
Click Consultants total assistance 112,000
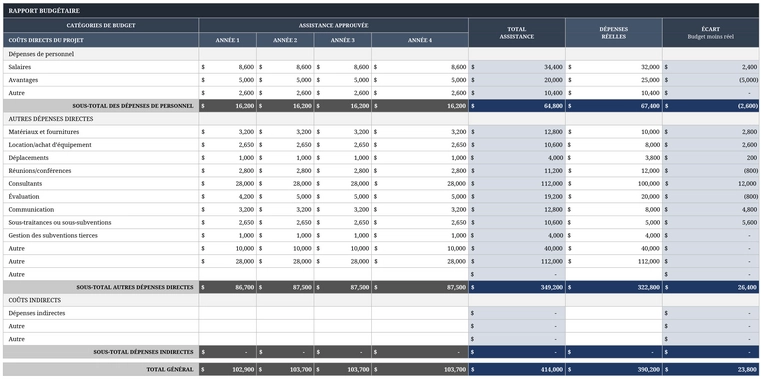pyautogui.click(x=517, y=183)
